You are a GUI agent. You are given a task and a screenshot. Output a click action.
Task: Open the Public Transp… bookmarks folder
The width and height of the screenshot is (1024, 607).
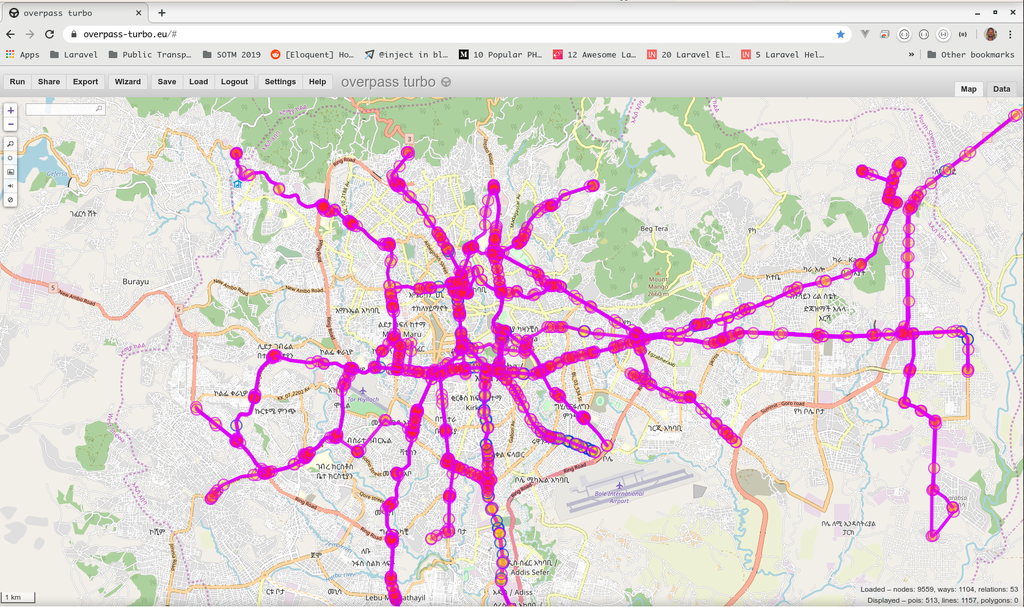[x=150, y=55]
